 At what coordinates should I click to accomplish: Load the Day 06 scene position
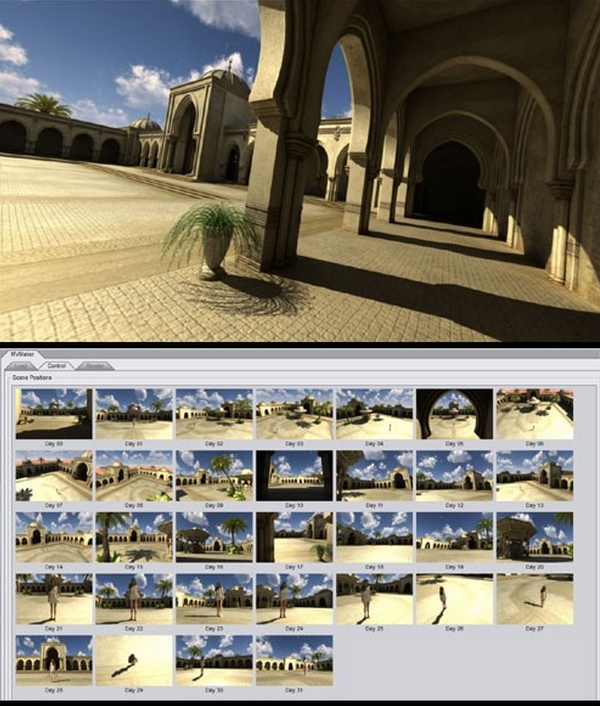[534, 412]
